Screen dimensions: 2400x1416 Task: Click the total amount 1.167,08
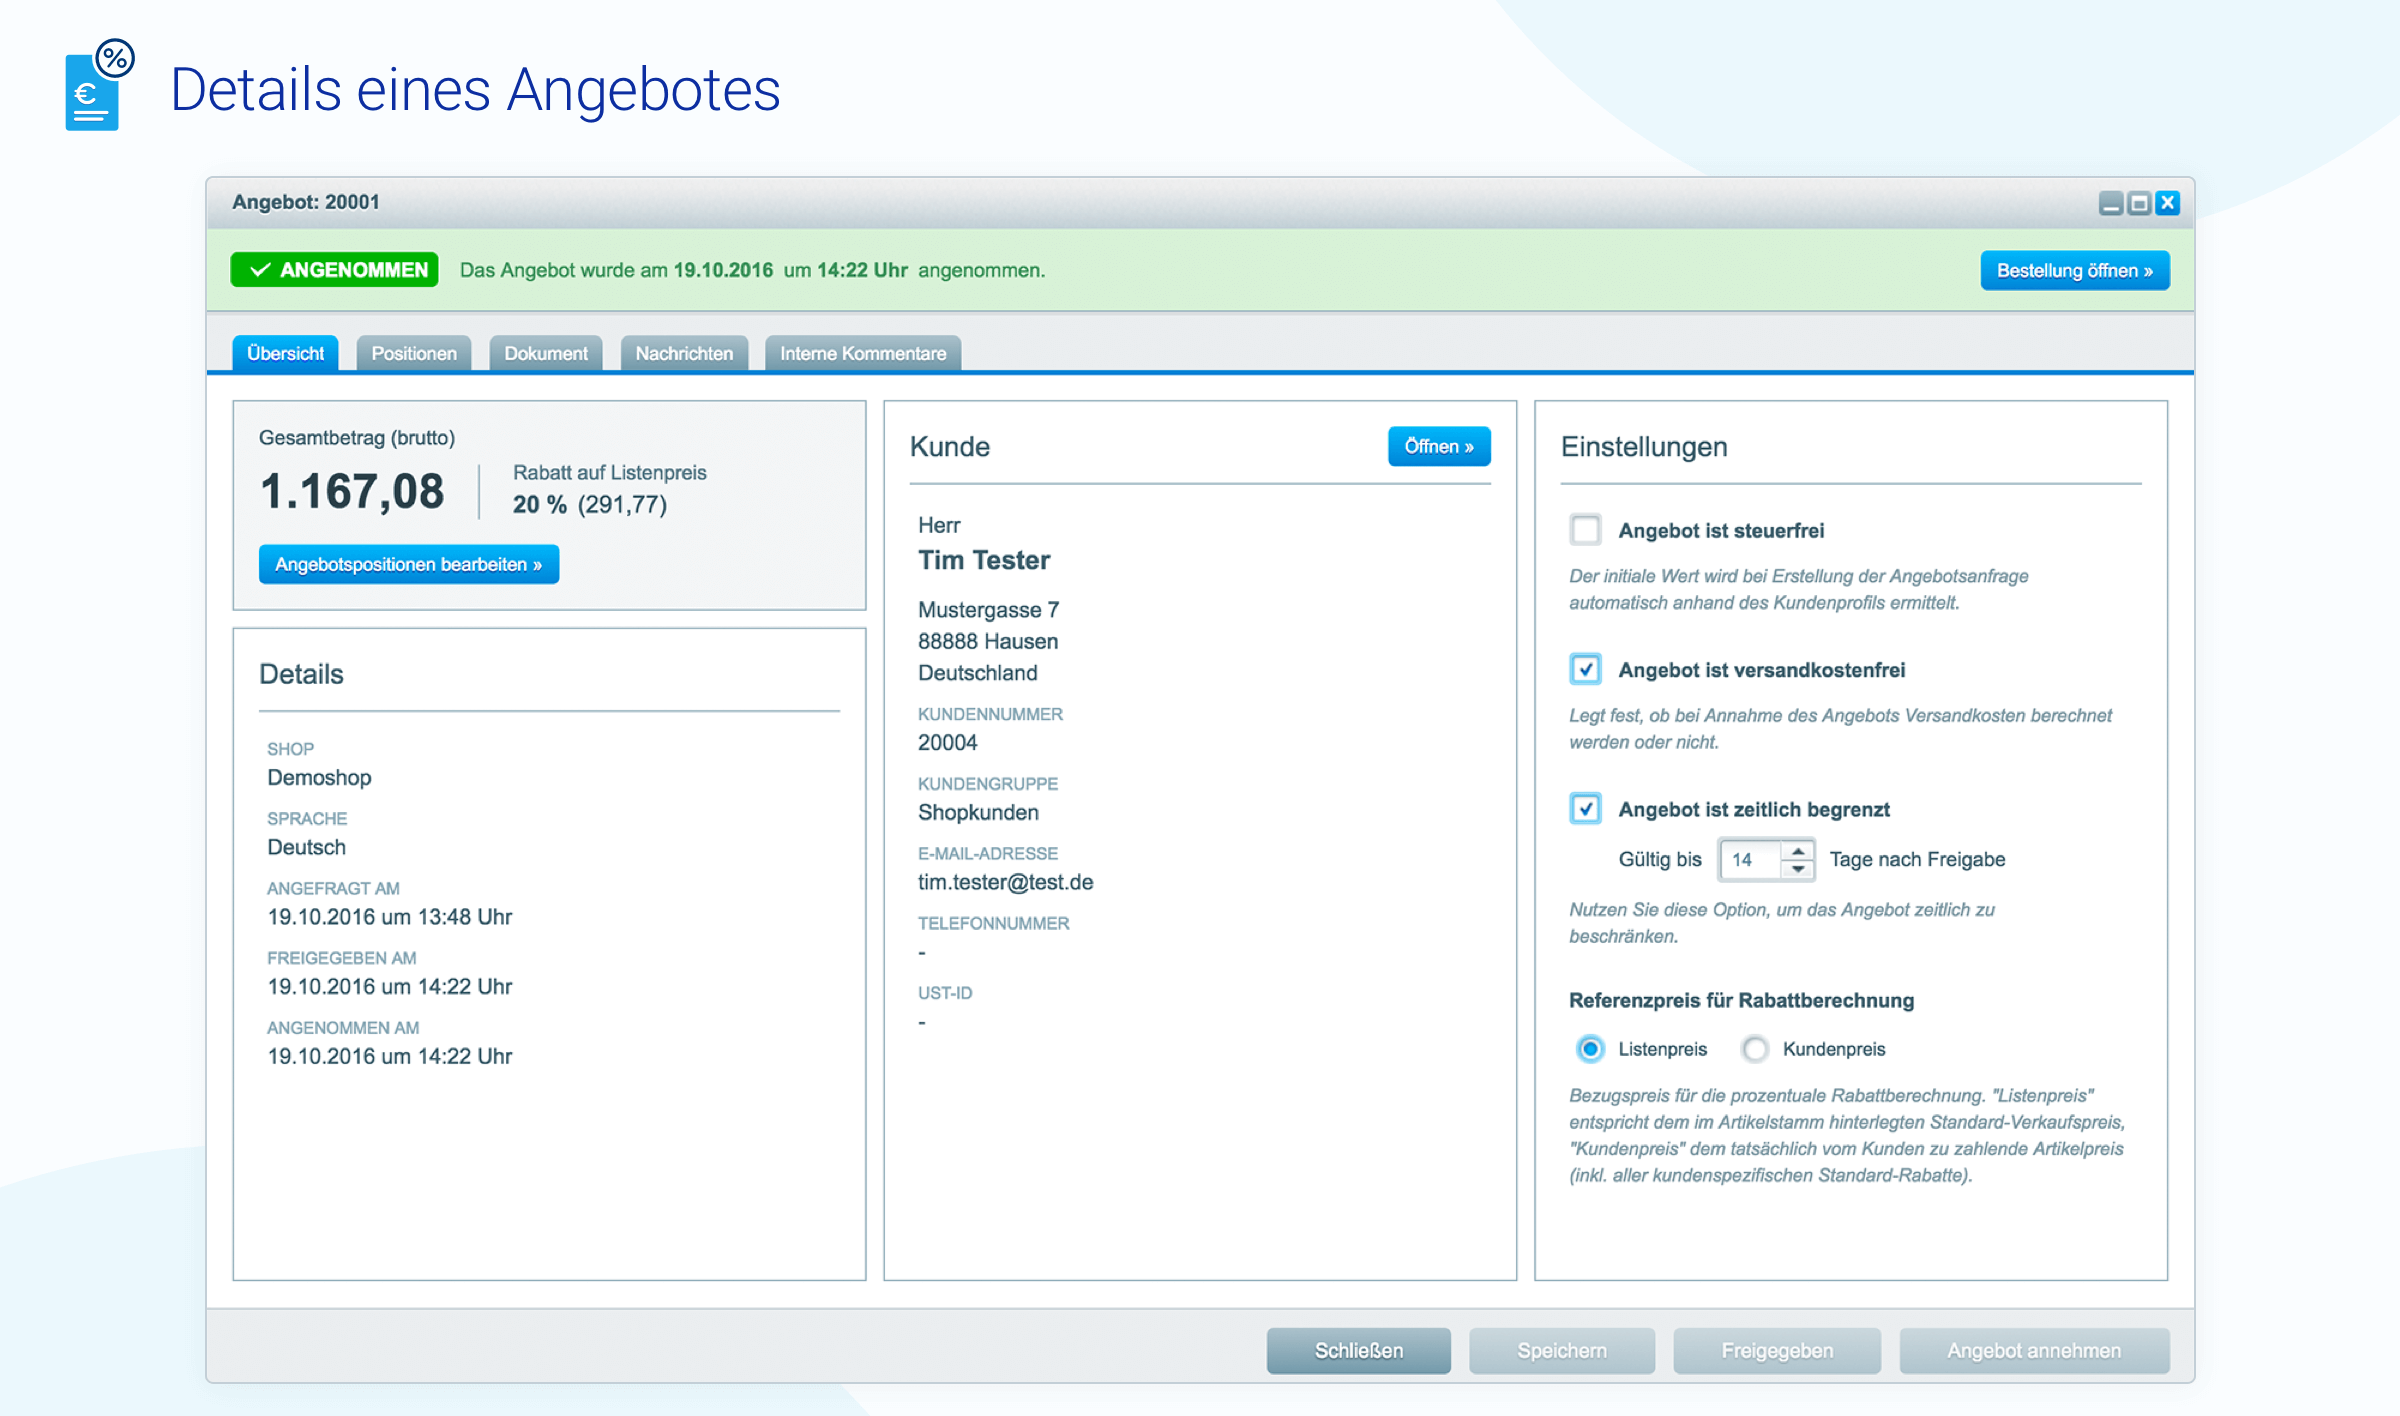(352, 492)
